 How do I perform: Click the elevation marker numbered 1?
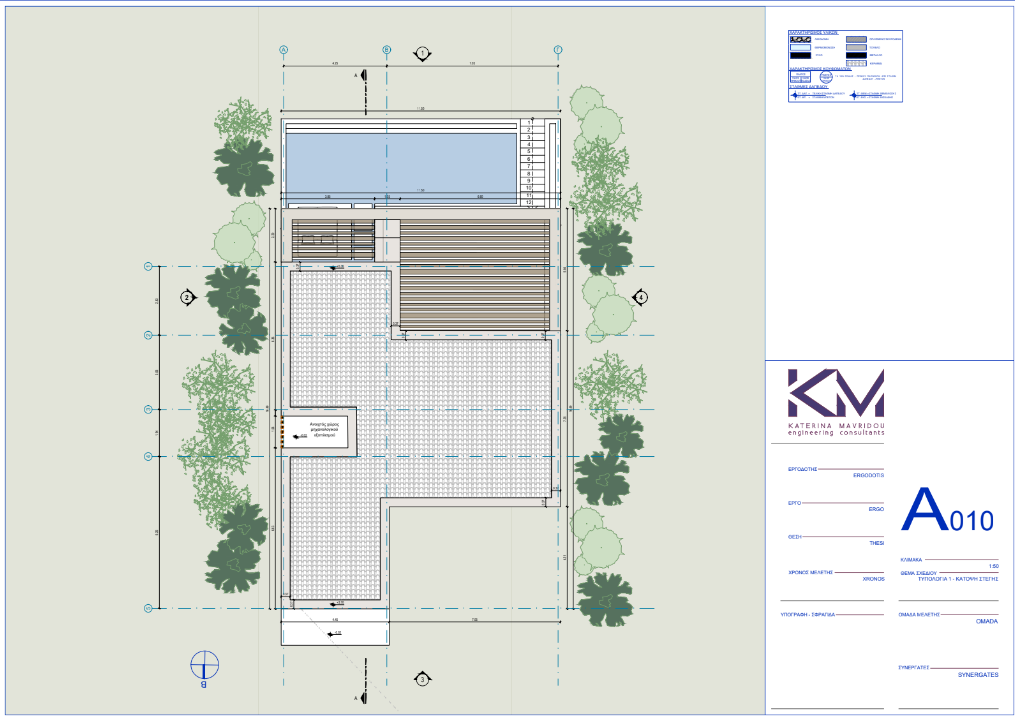click(423, 51)
